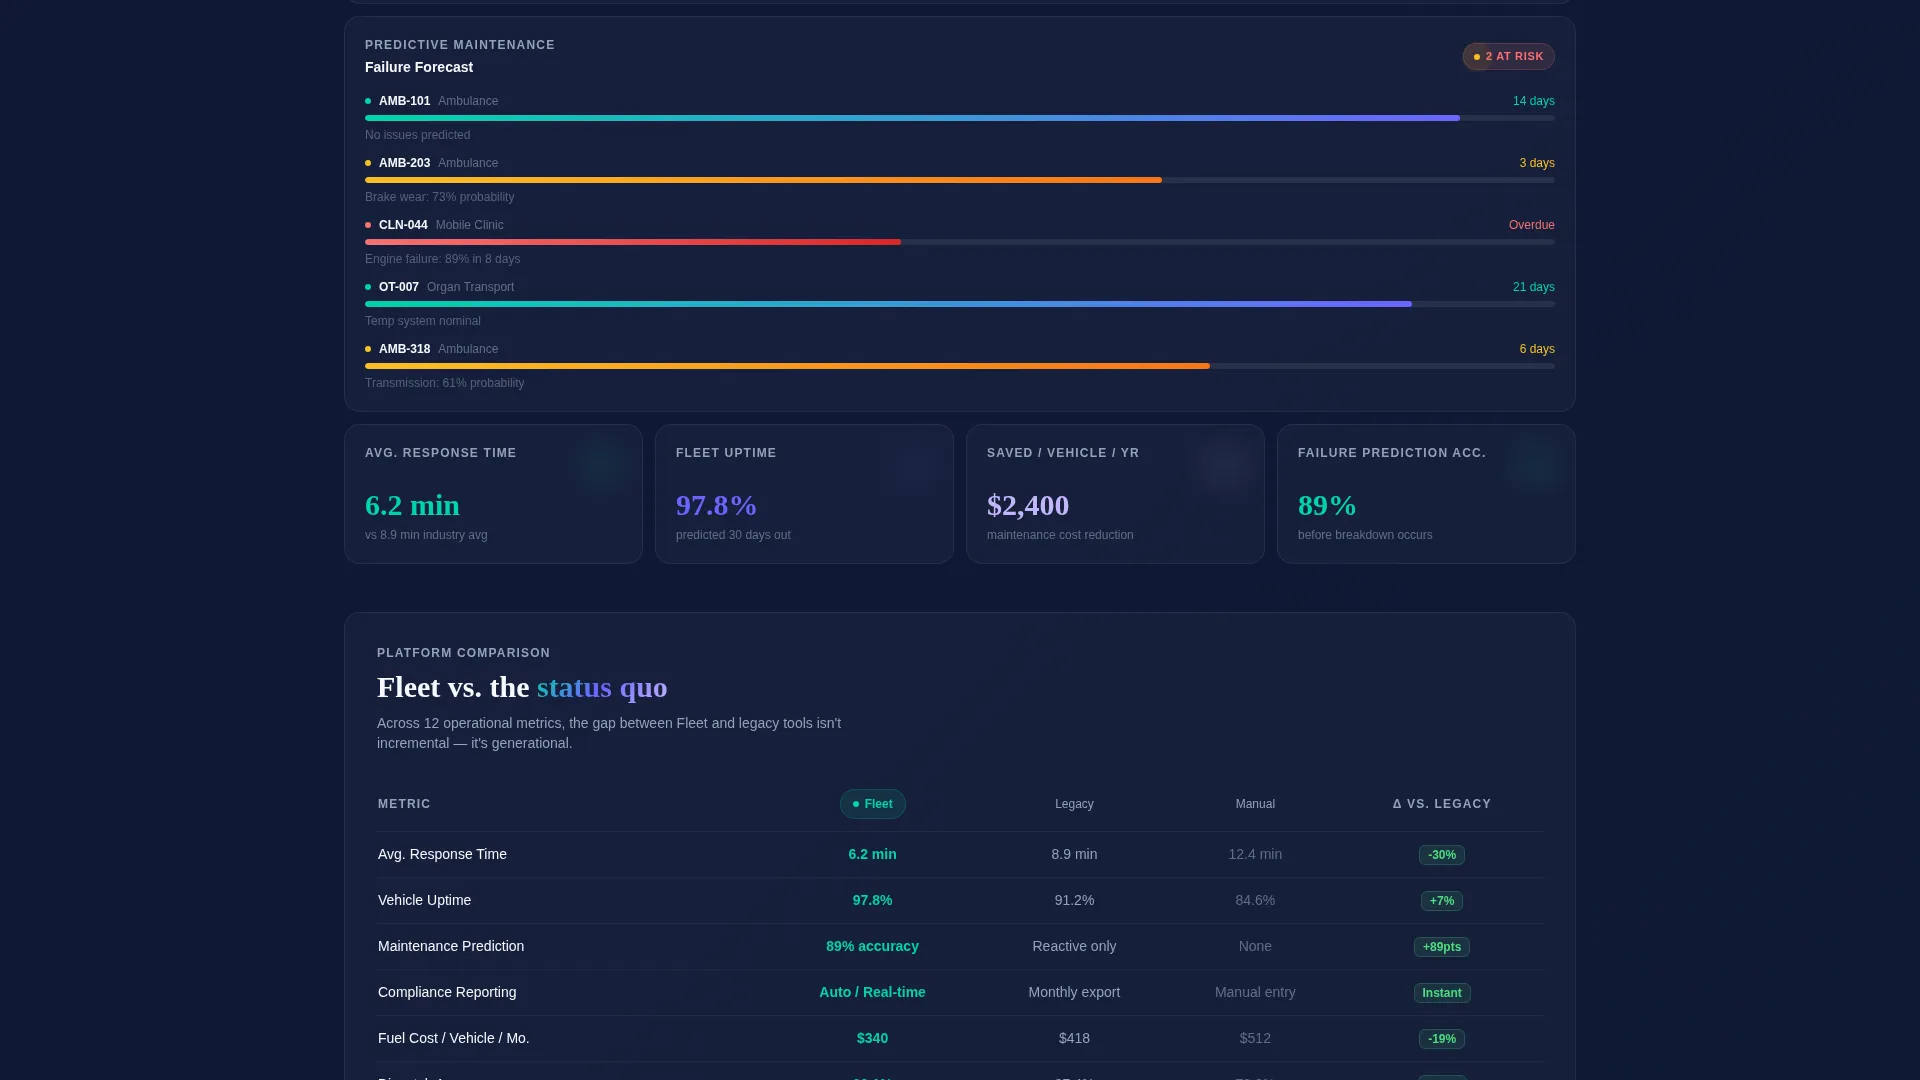This screenshot has height=1080, width=1920.
Task: Open the Avg. Response Time card
Action: pos(493,494)
